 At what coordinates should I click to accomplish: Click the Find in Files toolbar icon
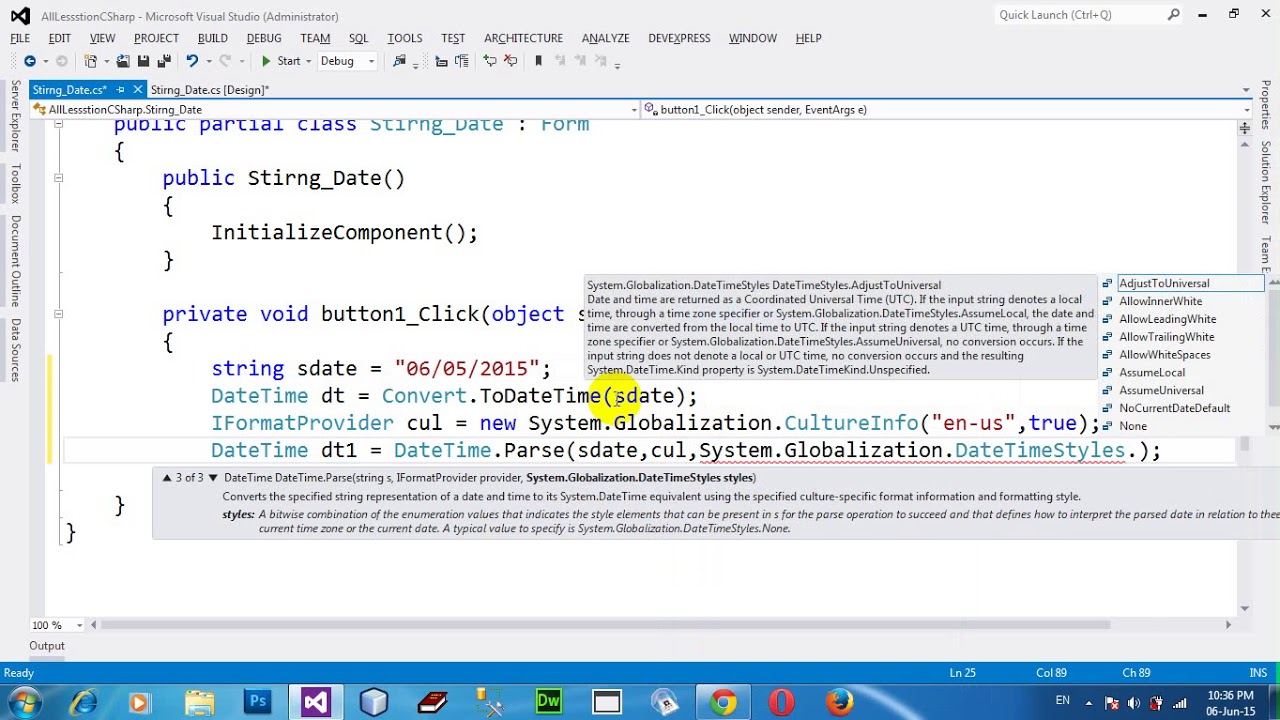[400, 61]
